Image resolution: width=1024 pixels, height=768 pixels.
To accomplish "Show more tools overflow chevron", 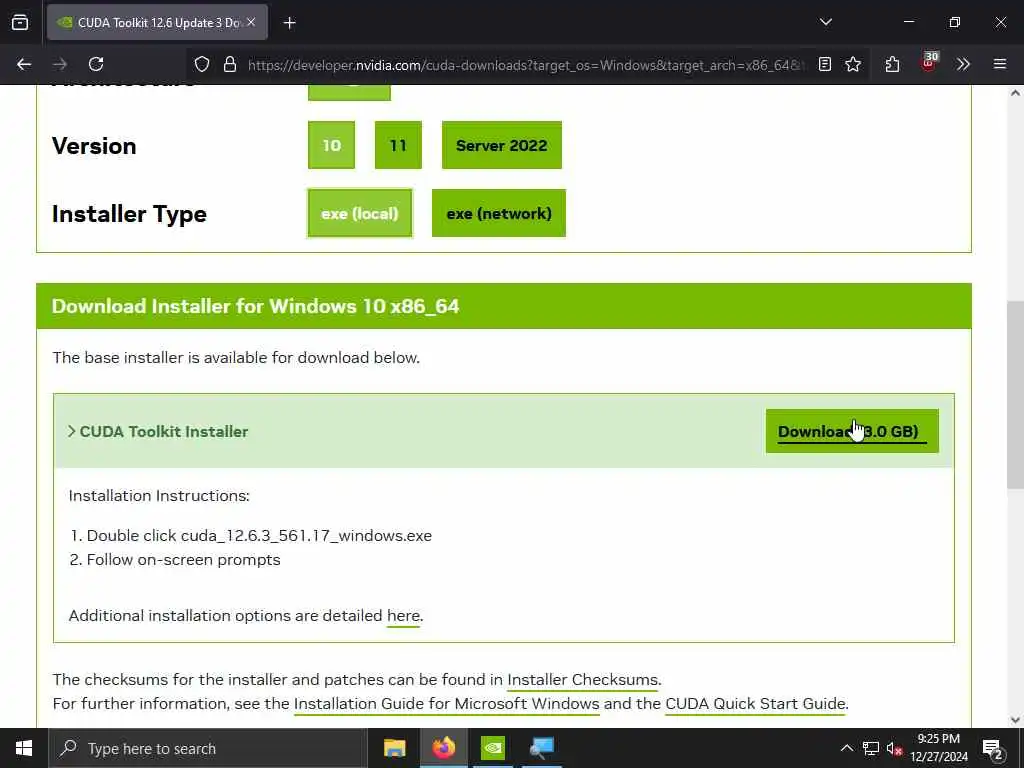I will [963, 64].
